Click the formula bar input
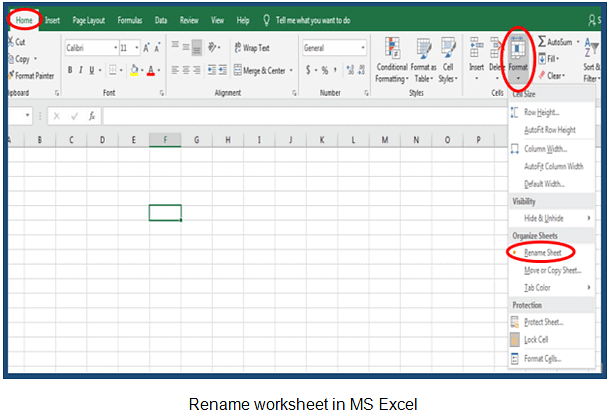The height and width of the screenshot is (417, 612). click(x=305, y=116)
